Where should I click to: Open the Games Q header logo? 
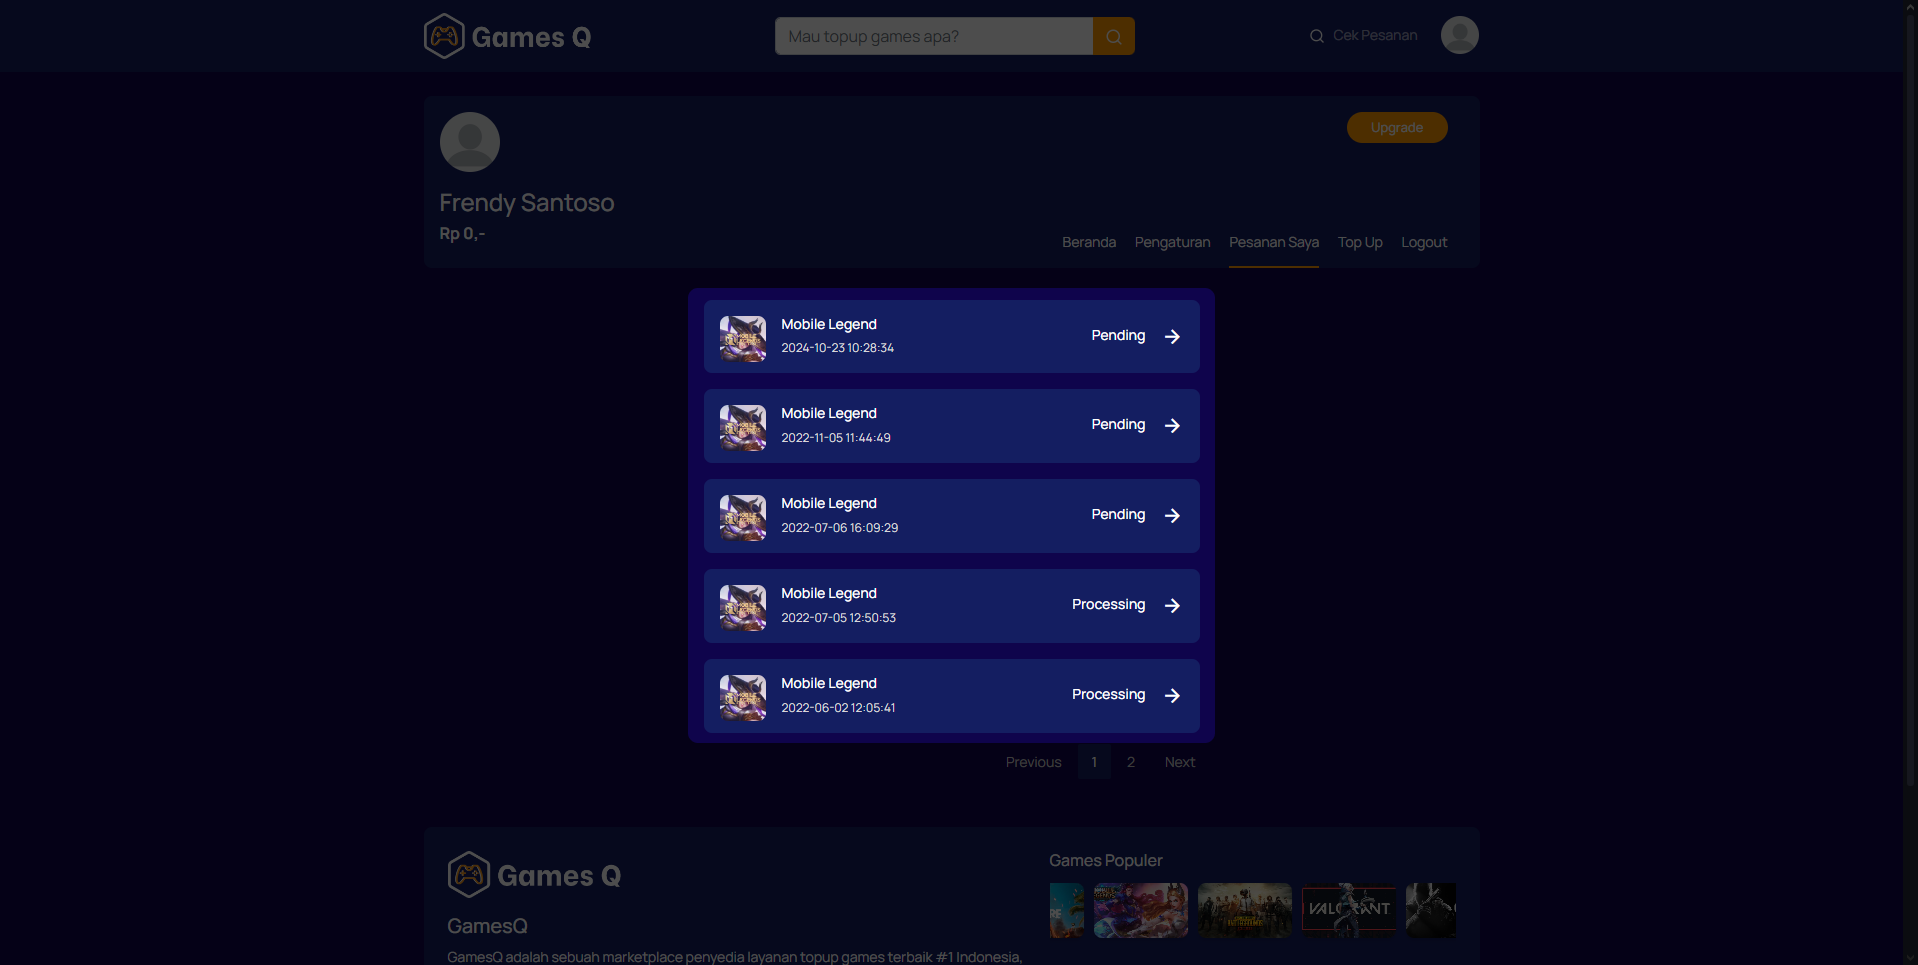coord(507,36)
